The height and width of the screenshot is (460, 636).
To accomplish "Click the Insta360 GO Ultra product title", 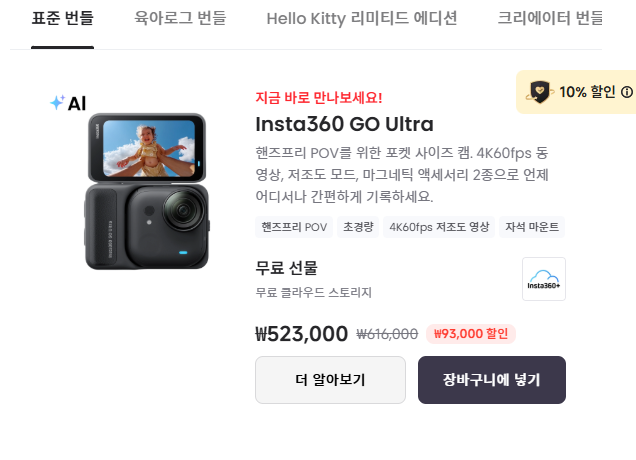I will coord(344,124).
